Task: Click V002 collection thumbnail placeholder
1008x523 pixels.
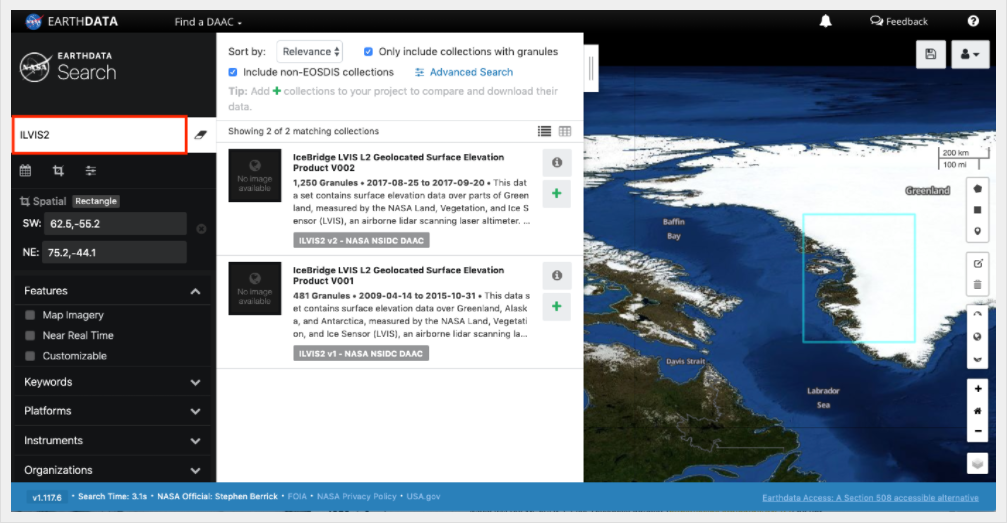Action: pyautogui.click(x=255, y=175)
